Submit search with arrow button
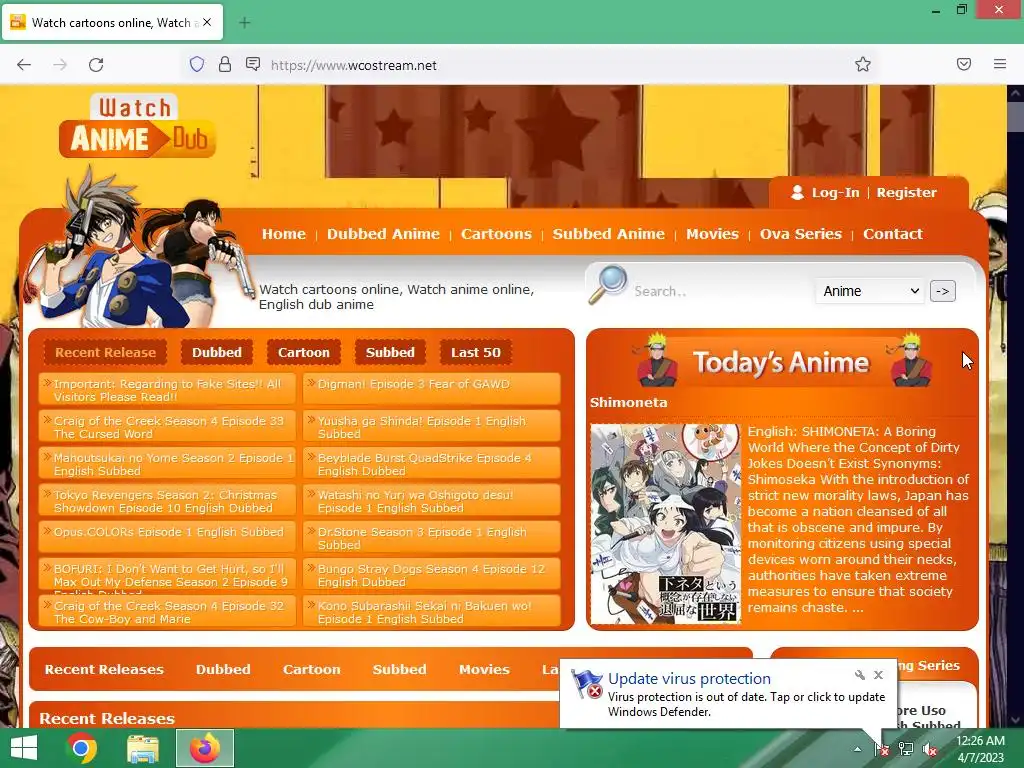This screenshot has width=1024, height=768. 942,291
